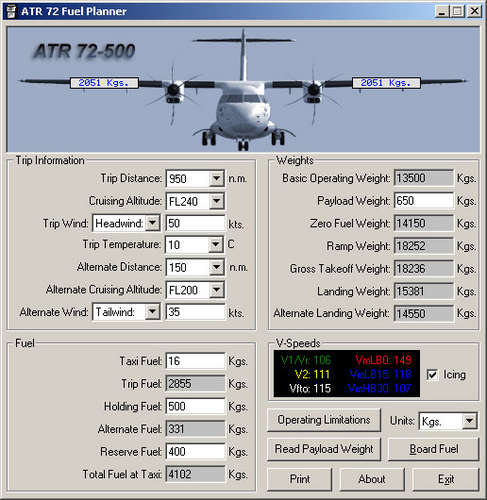Click the Taxi Fuel input field
Image resolution: width=487 pixels, height=500 pixels.
[x=196, y=361]
